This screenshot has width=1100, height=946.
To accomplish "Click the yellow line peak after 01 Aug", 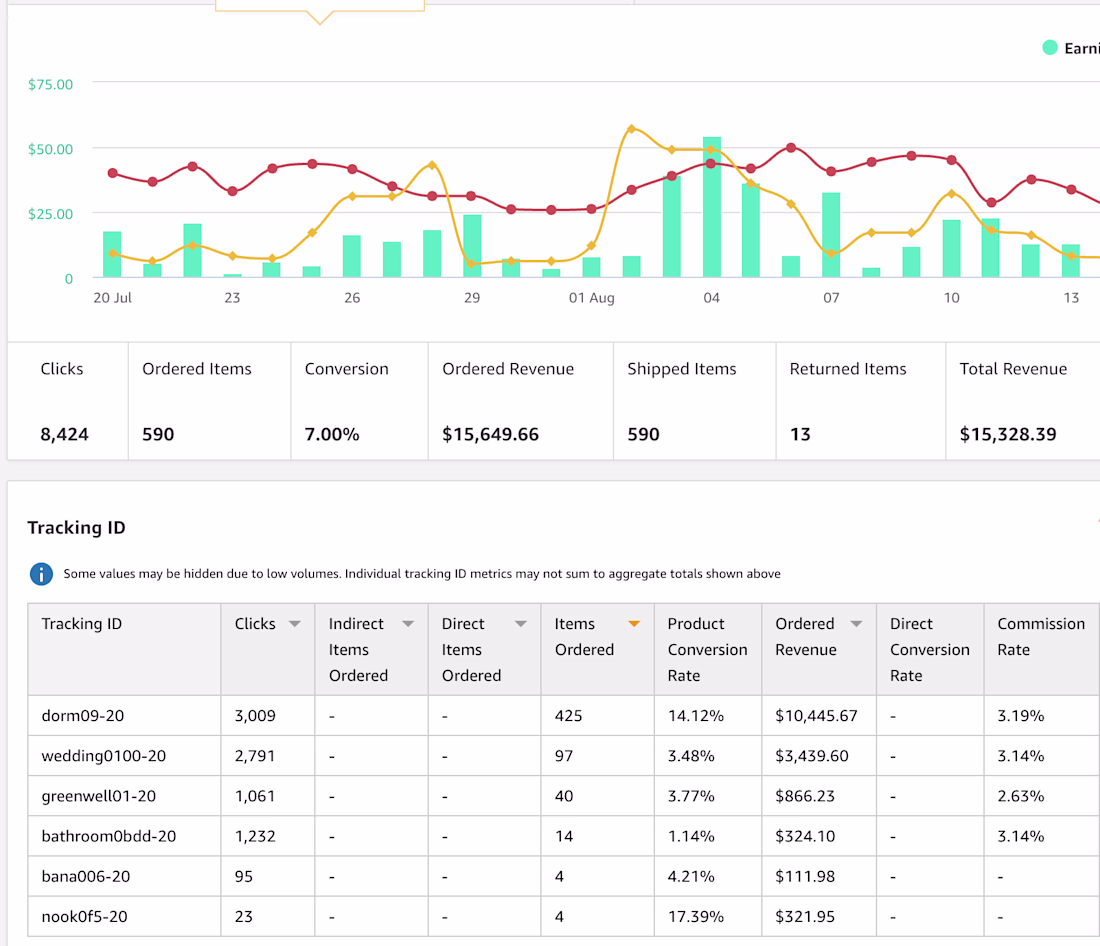I will click(x=631, y=128).
